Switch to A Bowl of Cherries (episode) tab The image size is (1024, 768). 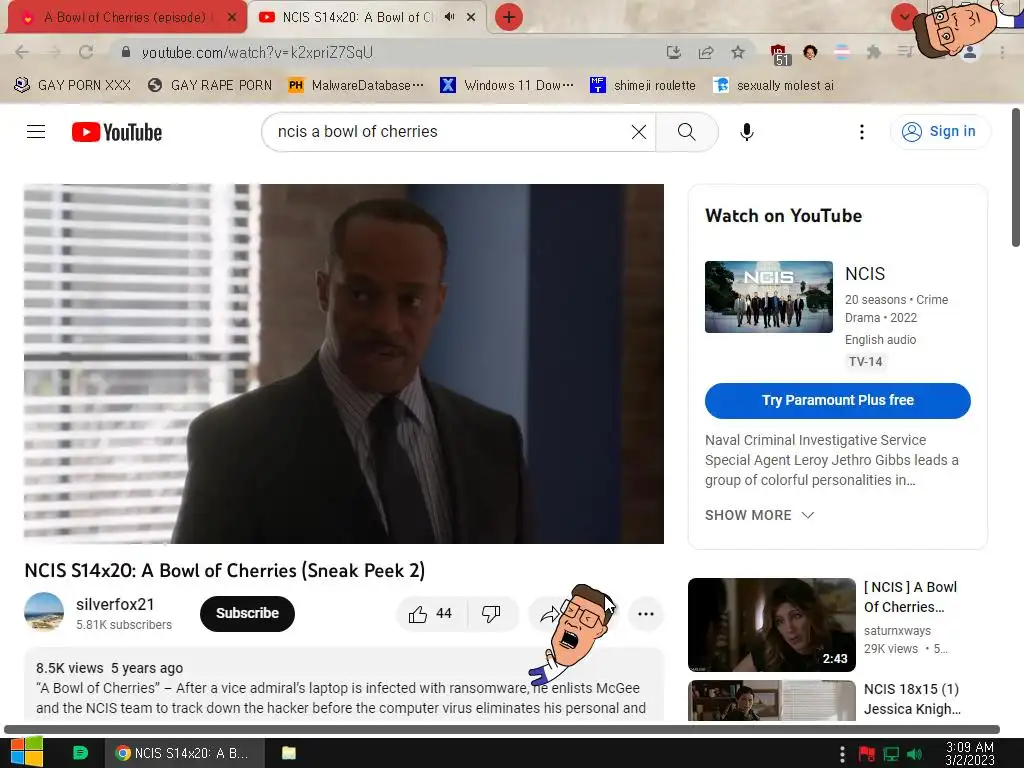pyautogui.click(x=124, y=18)
